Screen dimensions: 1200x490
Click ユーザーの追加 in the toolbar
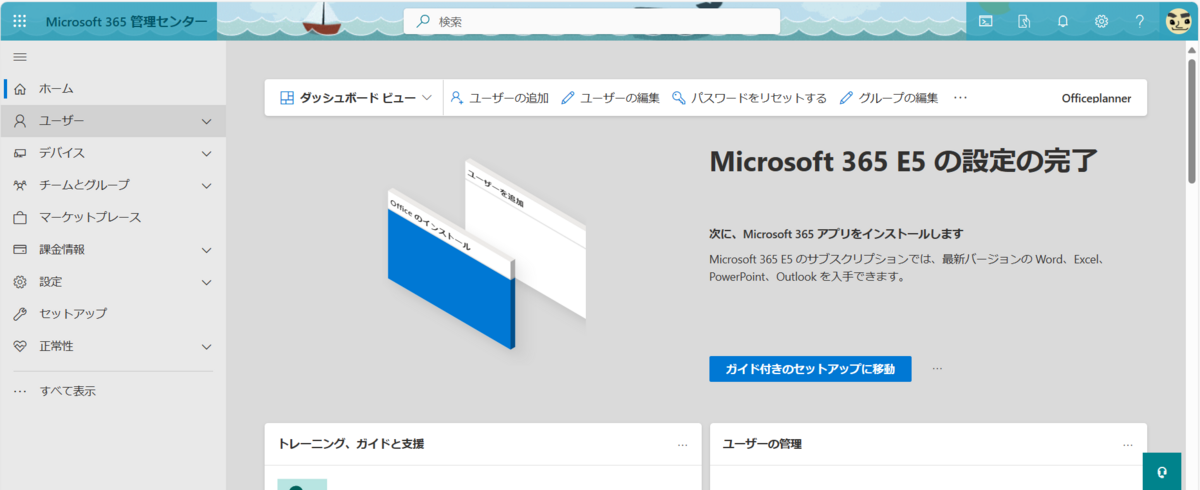499,98
